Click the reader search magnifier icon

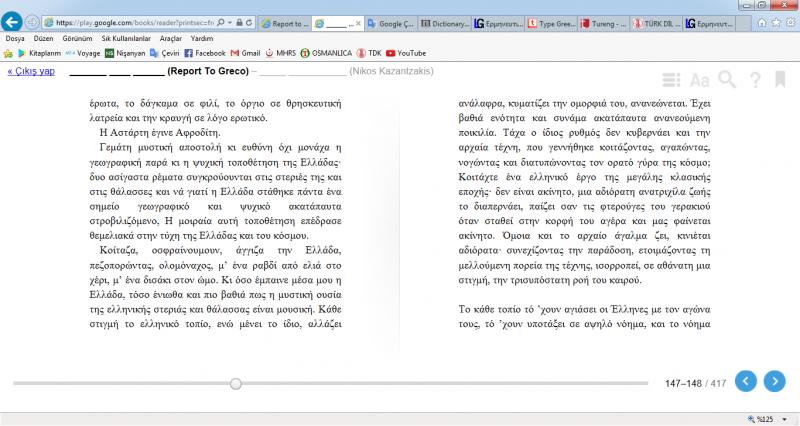727,80
